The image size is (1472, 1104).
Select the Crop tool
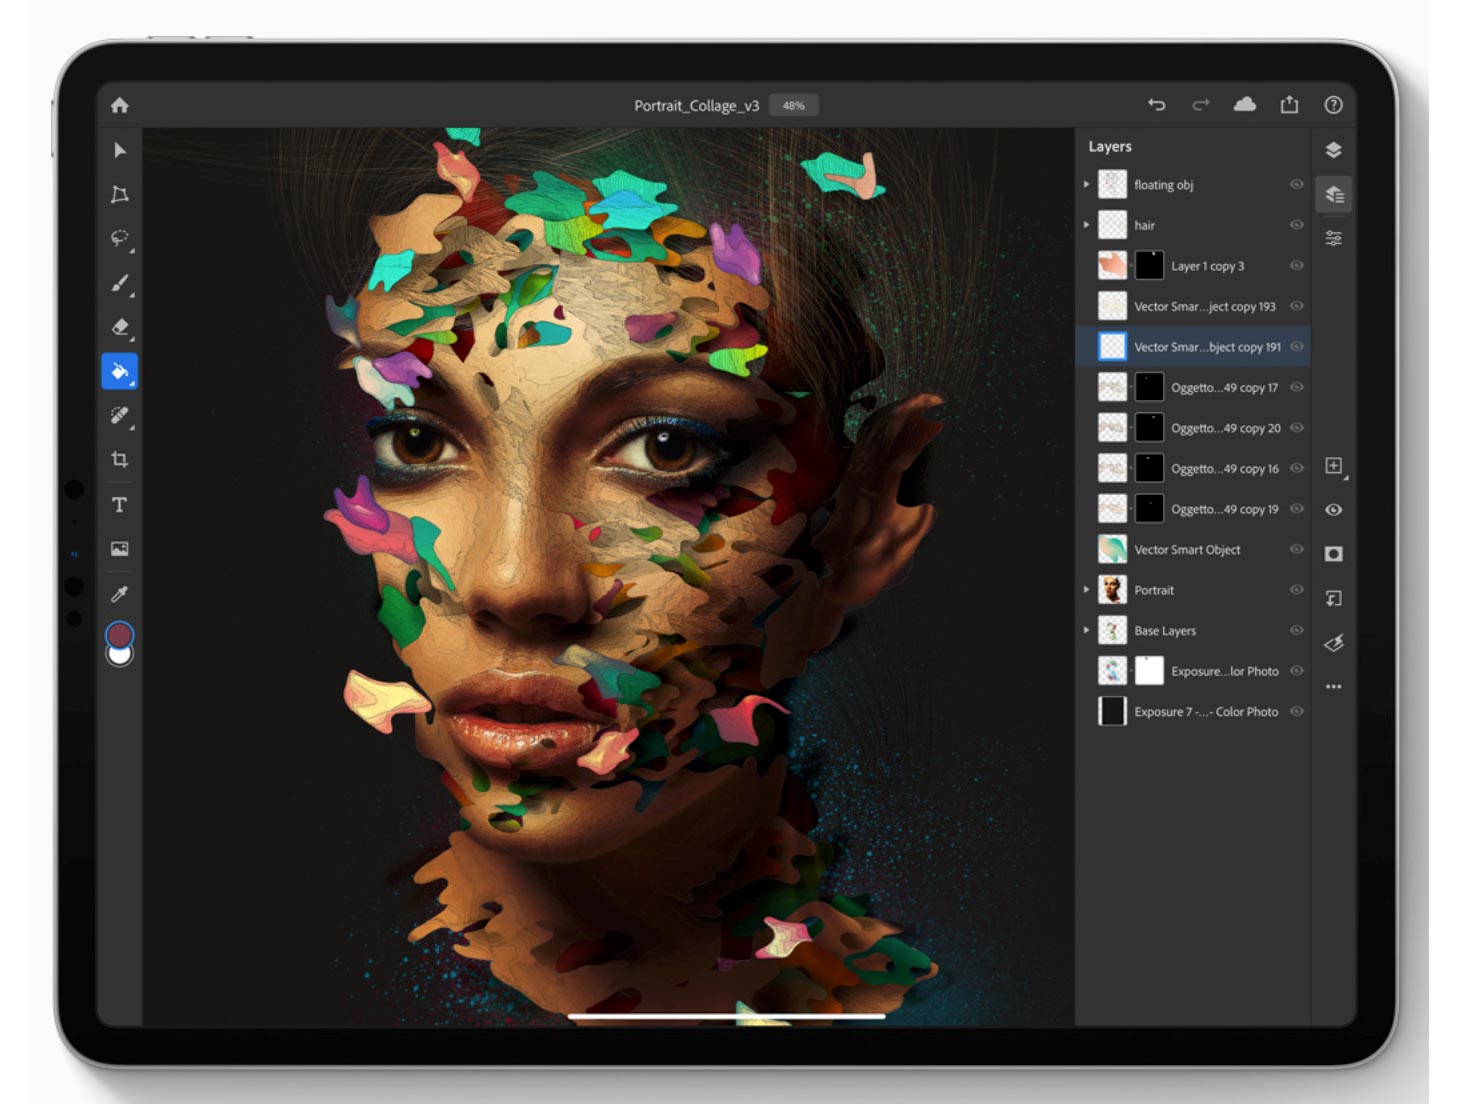(120, 460)
